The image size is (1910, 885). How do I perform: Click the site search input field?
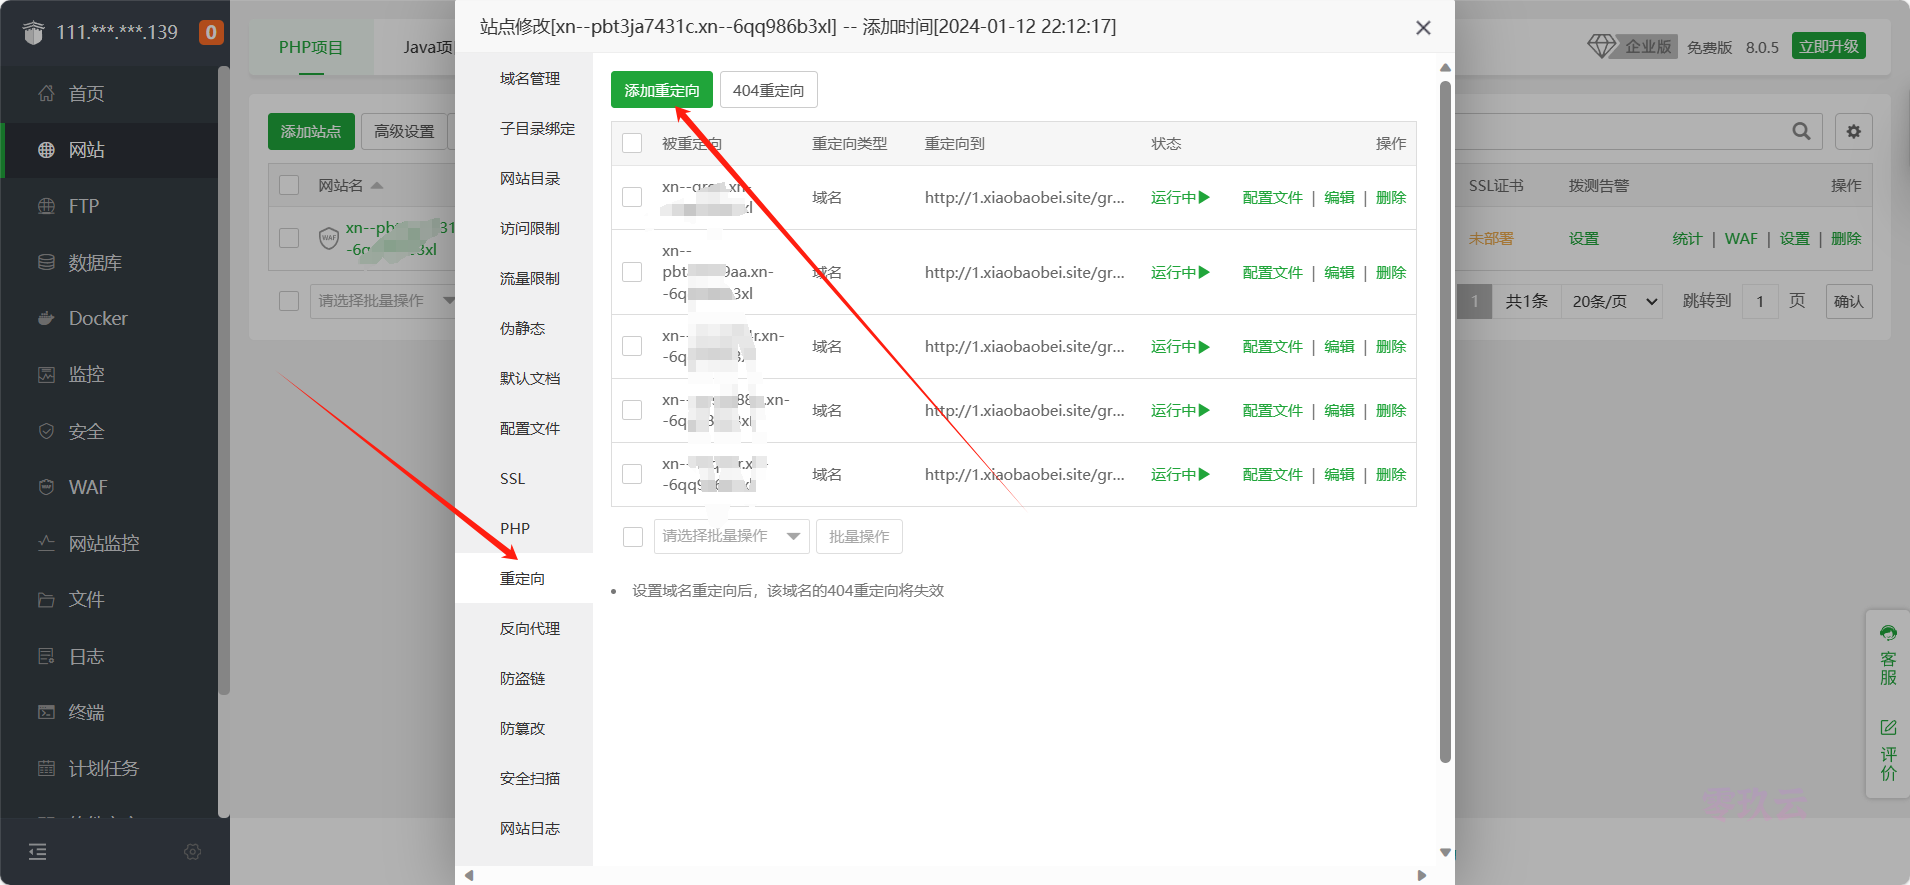1620,131
